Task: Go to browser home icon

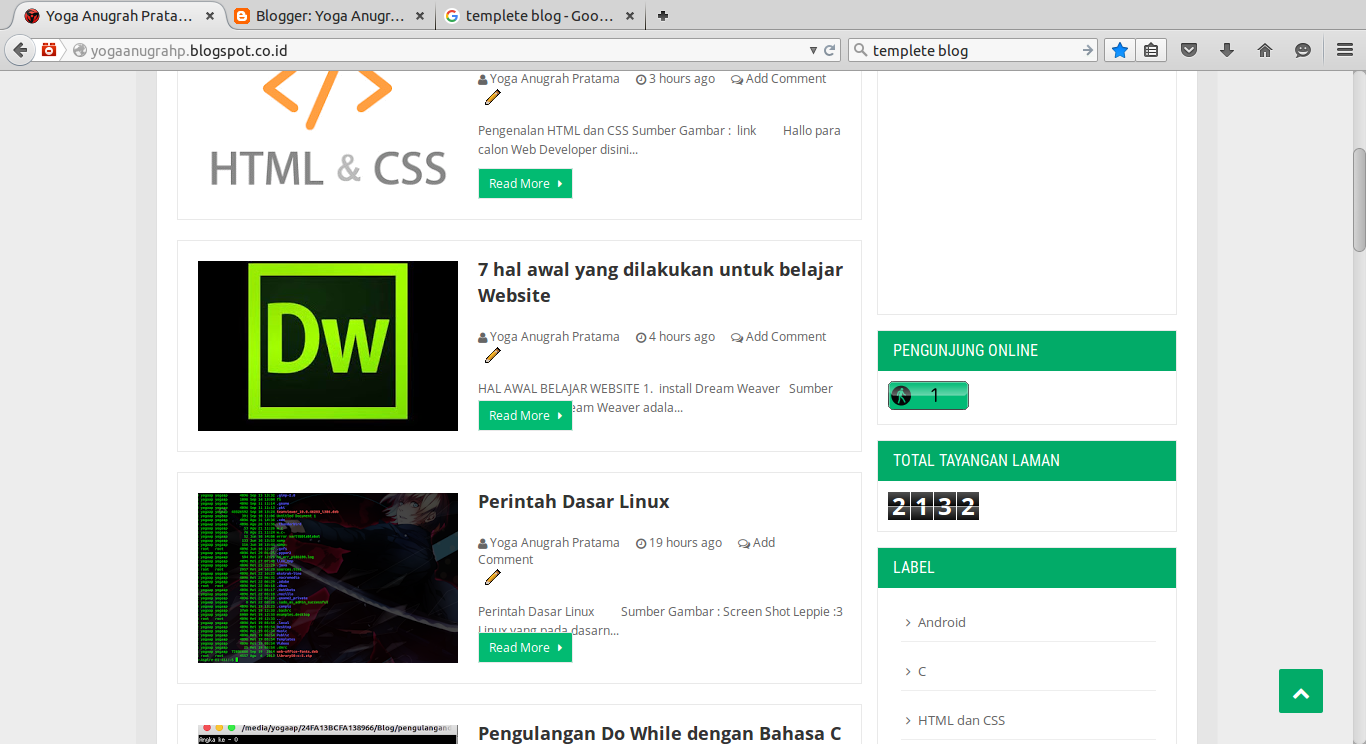Action: pyautogui.click(x=1265, y=50)
